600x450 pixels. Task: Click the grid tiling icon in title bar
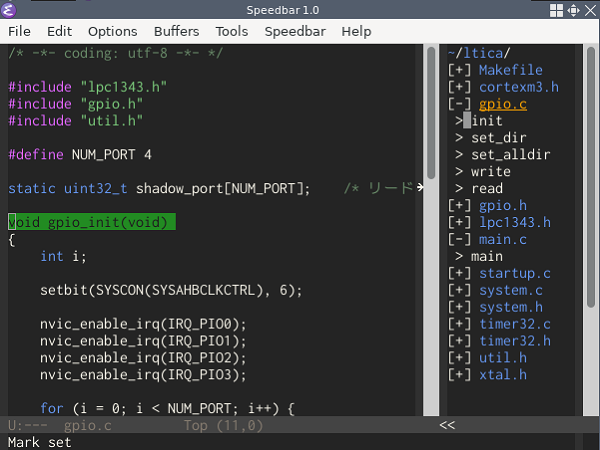point(556,10)
